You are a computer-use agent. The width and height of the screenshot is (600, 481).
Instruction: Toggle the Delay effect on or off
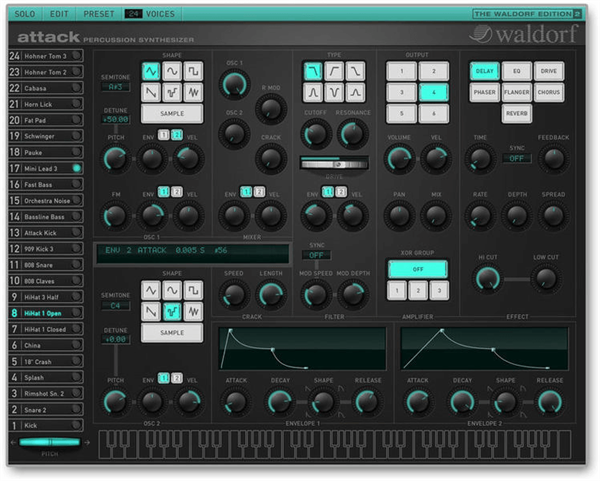pos(484,71)
